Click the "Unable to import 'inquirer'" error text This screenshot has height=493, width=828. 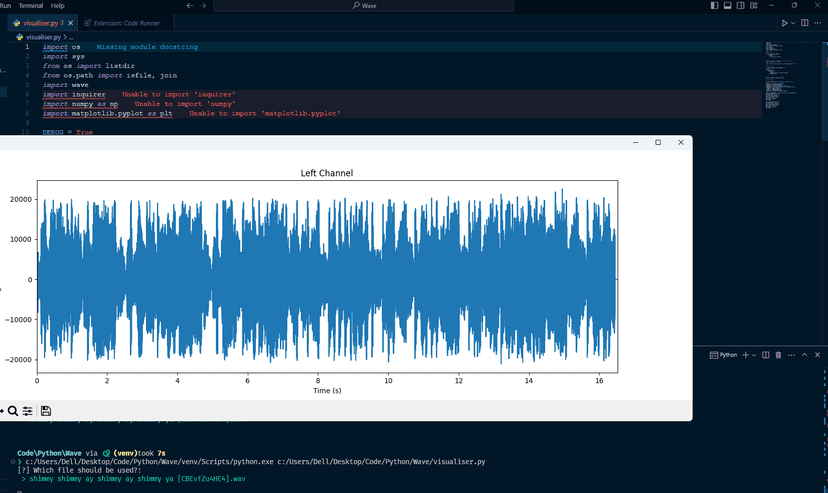coord(178,94)
